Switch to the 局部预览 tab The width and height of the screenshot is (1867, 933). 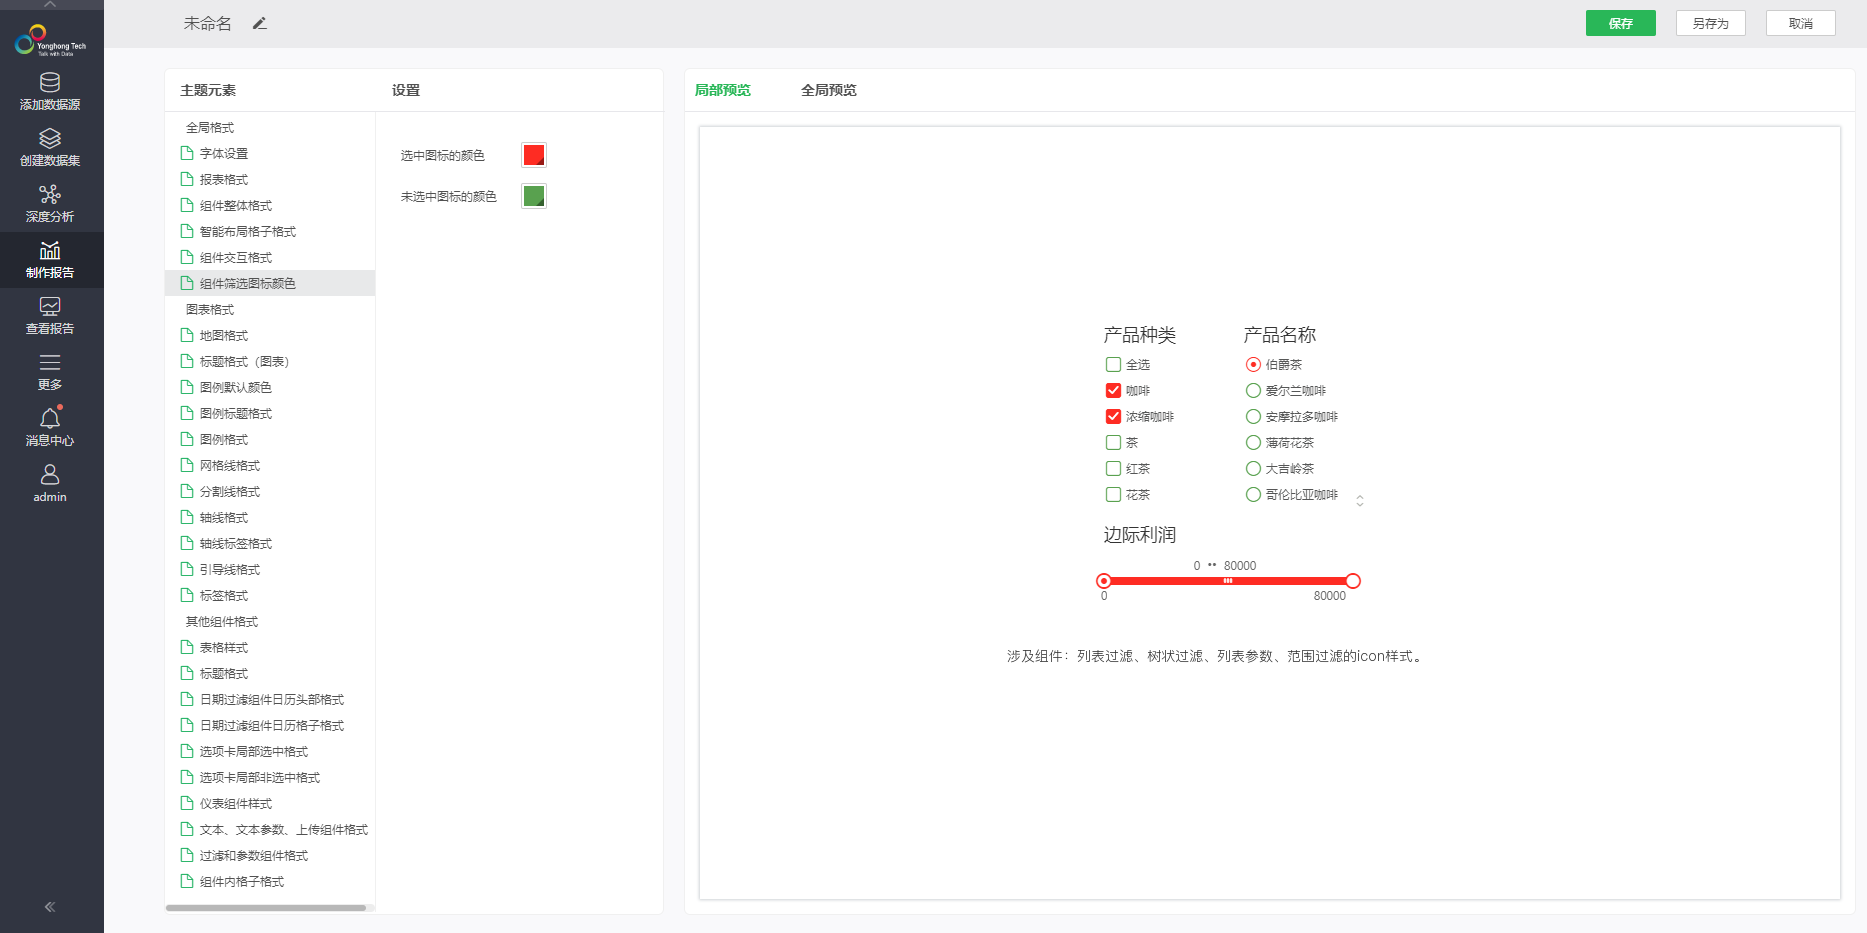click(x=722, y=90)
